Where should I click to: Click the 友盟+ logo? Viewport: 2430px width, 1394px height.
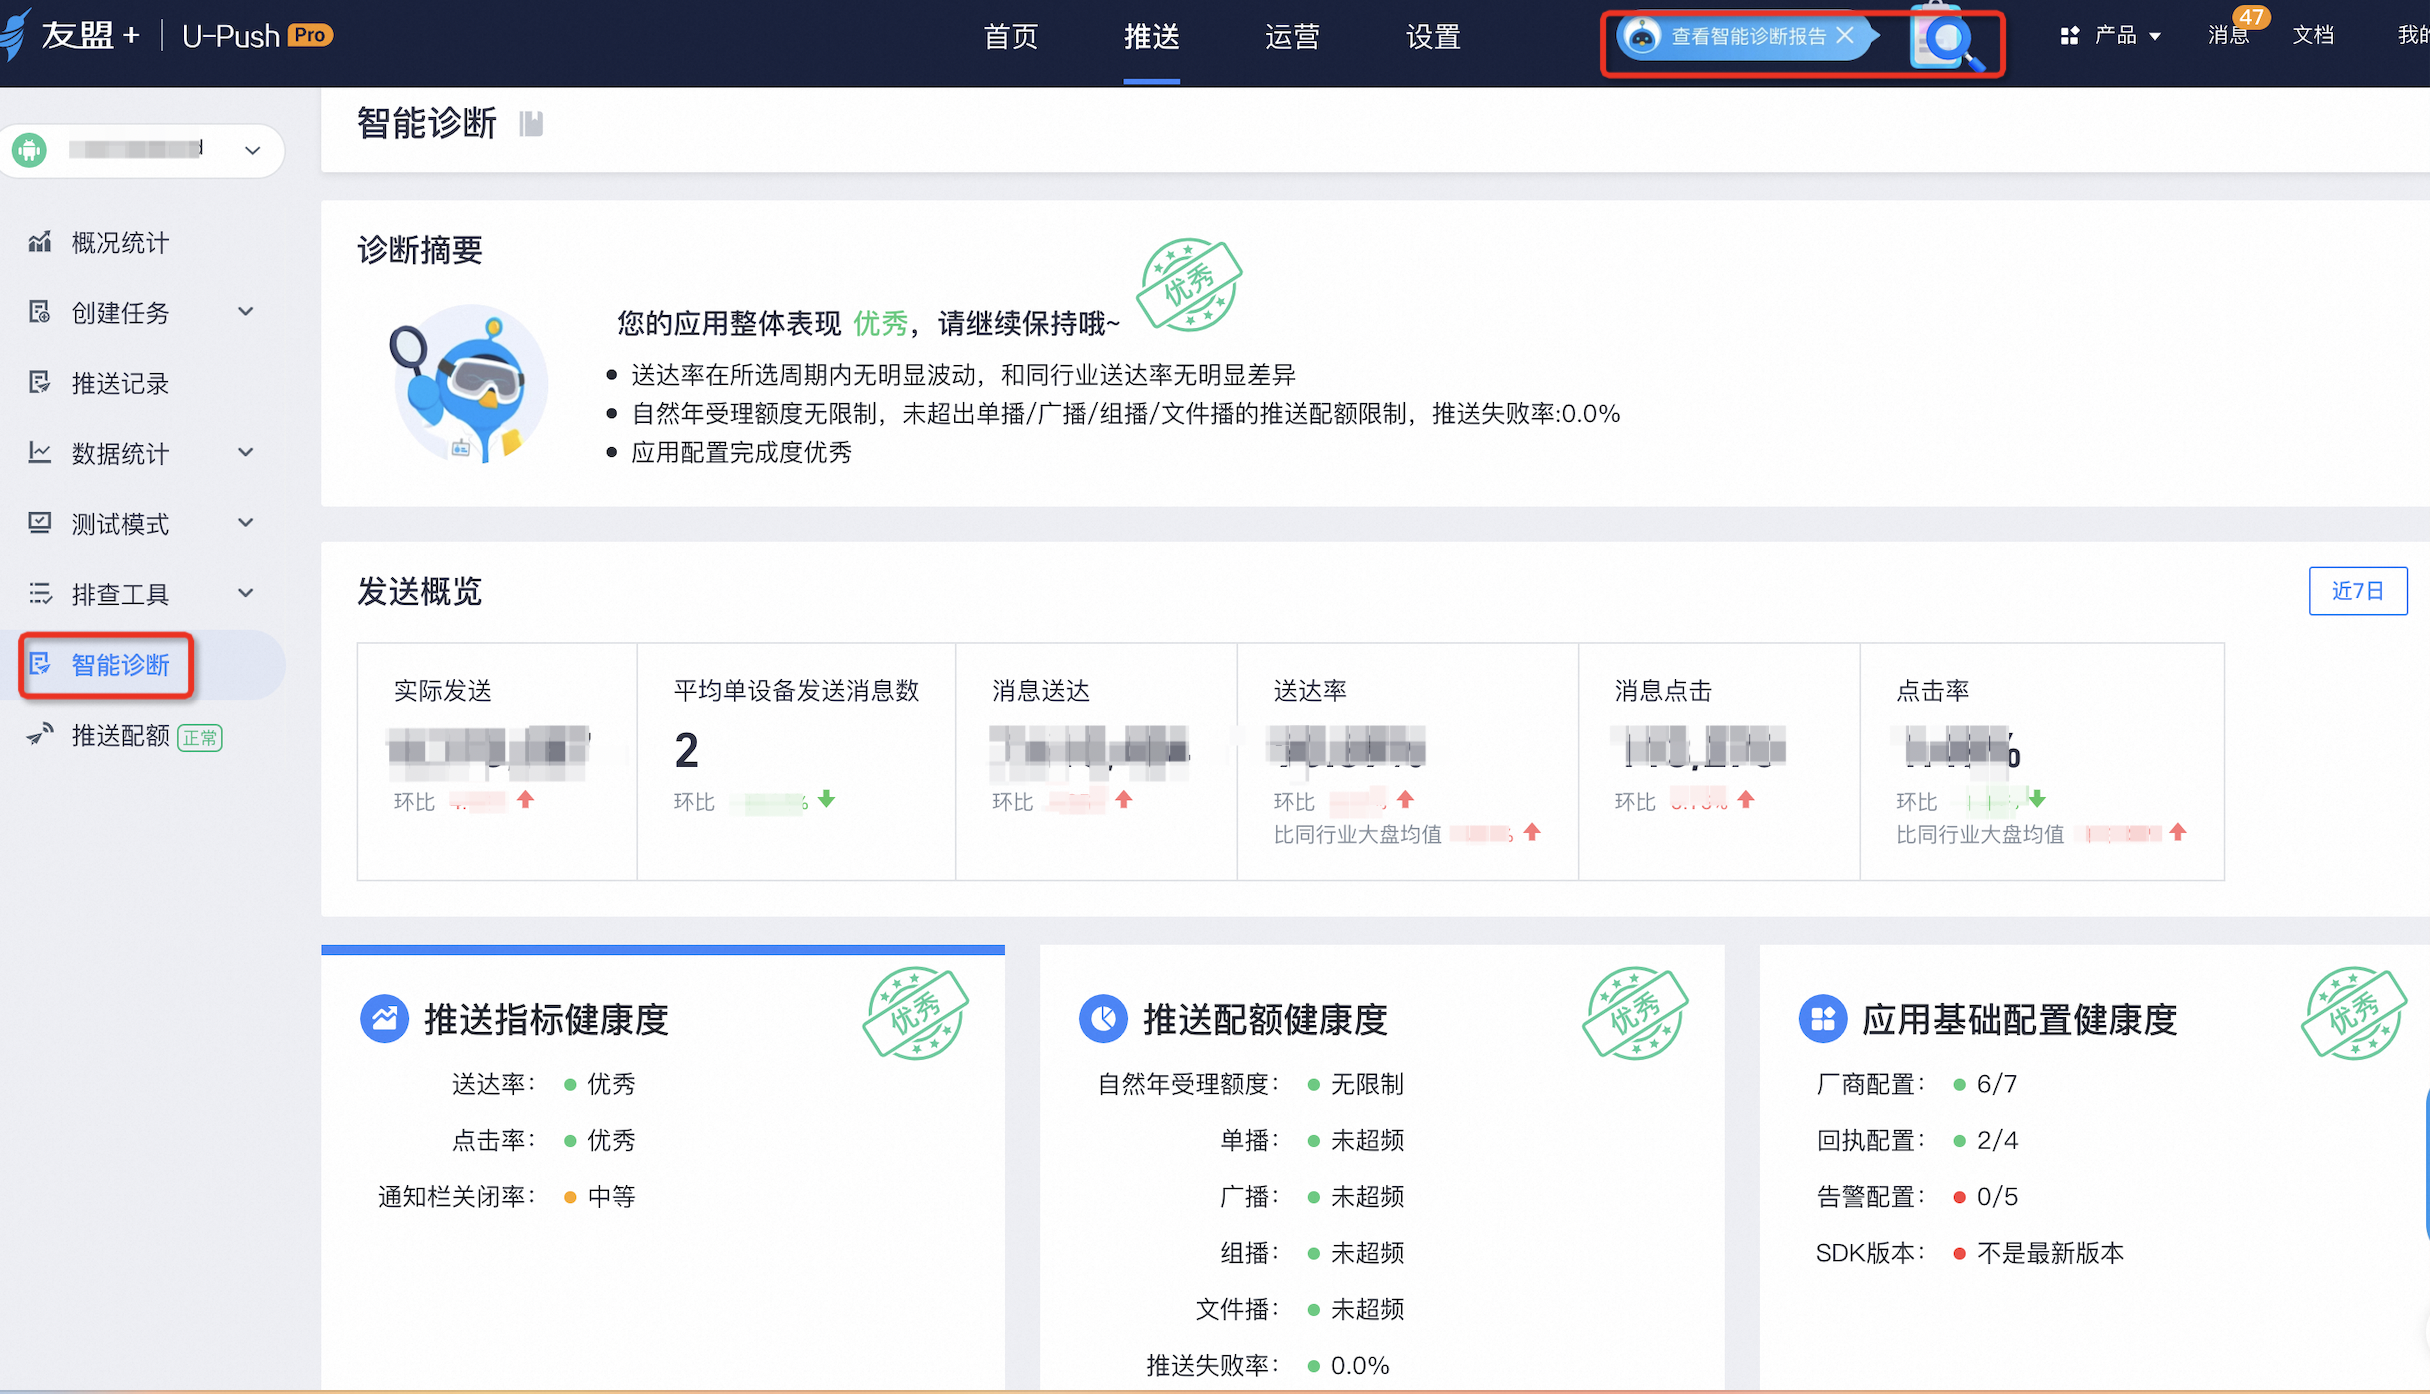point(72,36)
